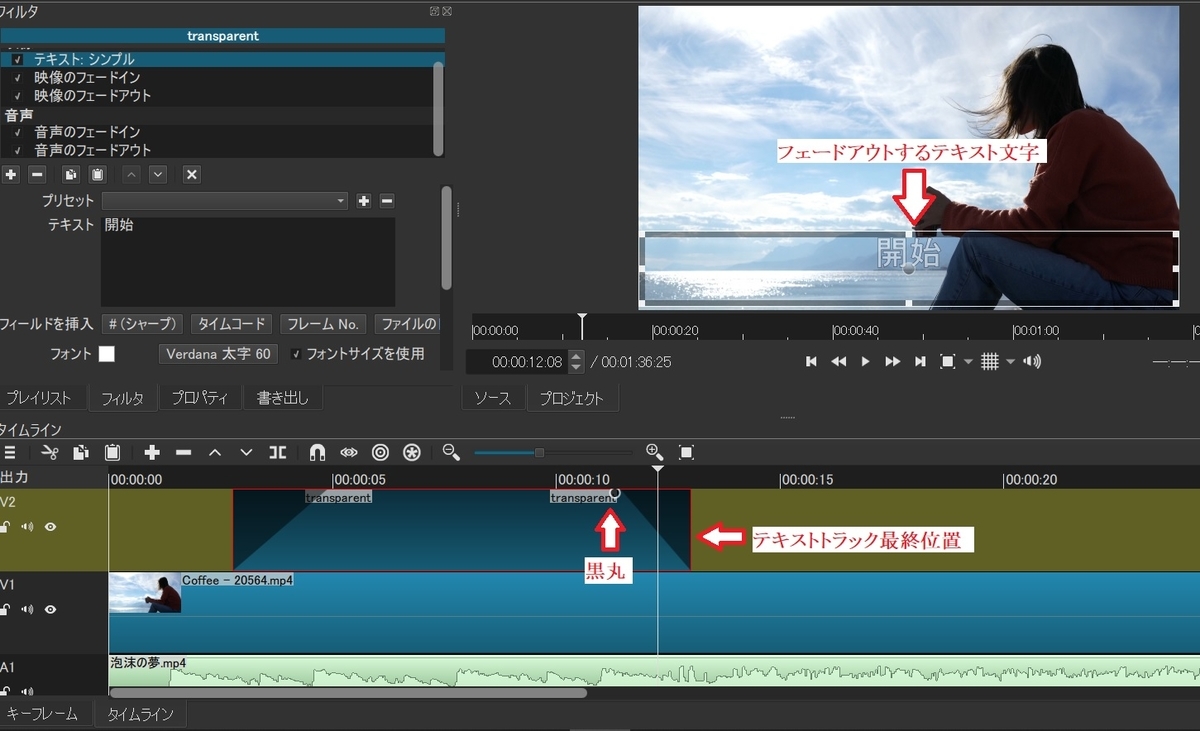This screenshot has height=731, width=1200.
Task: Uncheck the 映像のフェードアウト filter checkbox
Action: [18, 96]
